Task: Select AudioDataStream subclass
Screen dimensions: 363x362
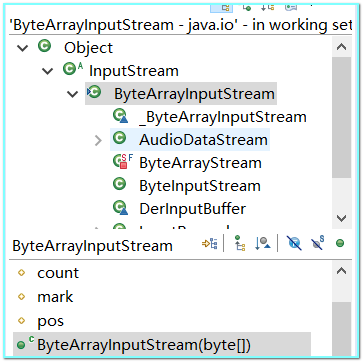Action: click(203, 140)
